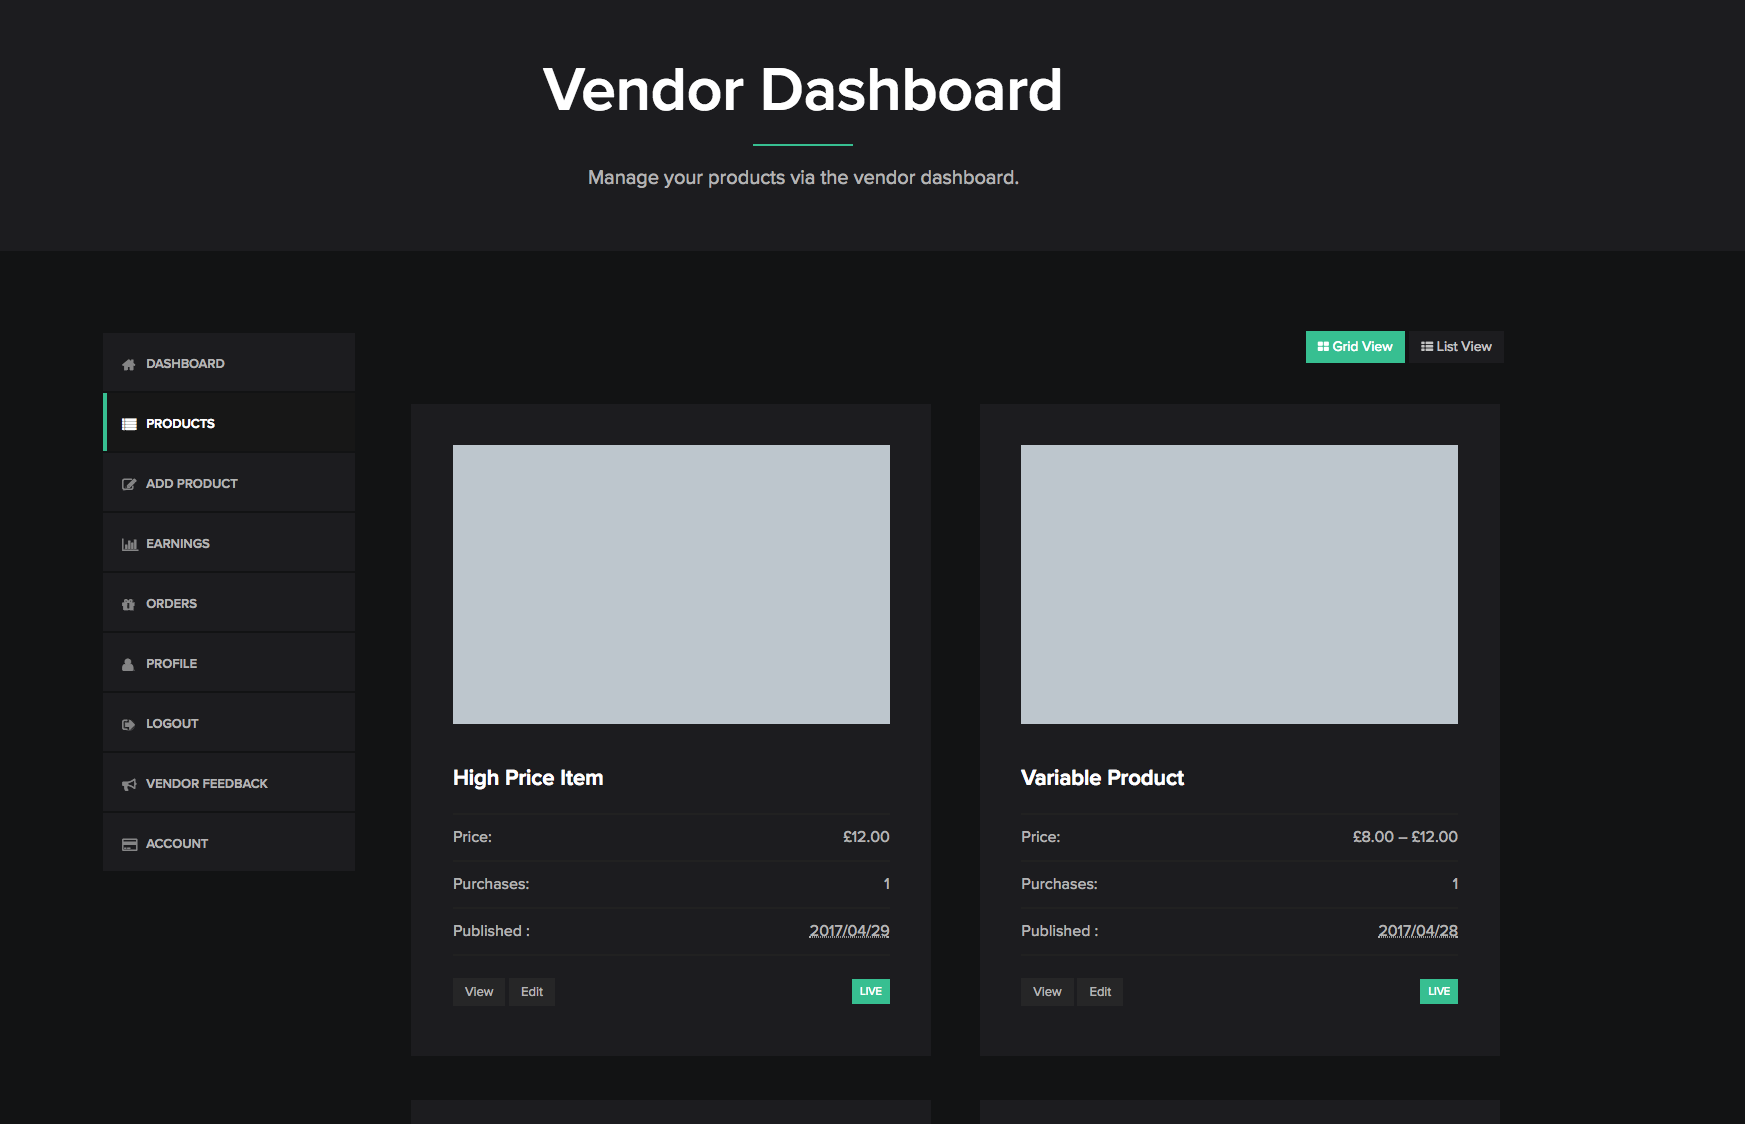Image resolution: width=1745 pixels, height=1124 pixels.
Task: View the Variable Product
Action: click(1047, 992)
